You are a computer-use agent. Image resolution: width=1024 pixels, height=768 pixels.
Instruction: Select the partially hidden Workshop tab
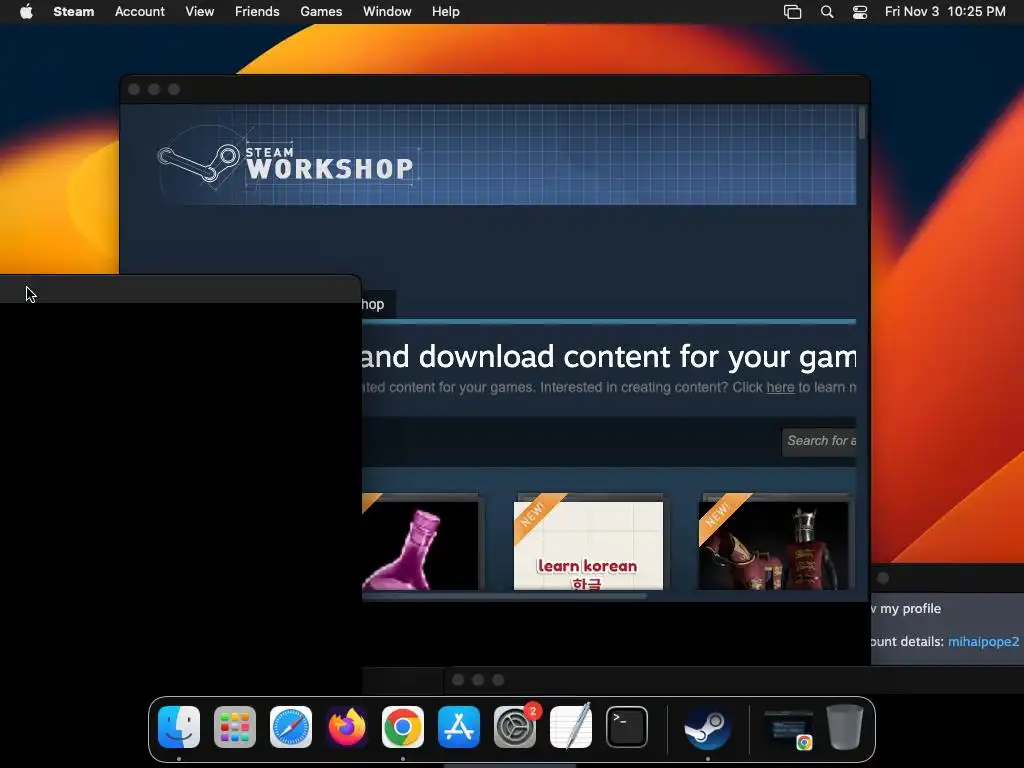tap(378, 304)
